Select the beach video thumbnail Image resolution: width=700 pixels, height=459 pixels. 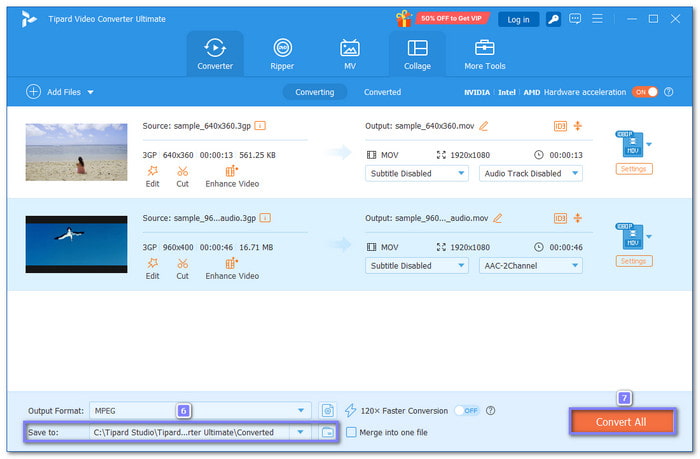click(x=76, y=152)
